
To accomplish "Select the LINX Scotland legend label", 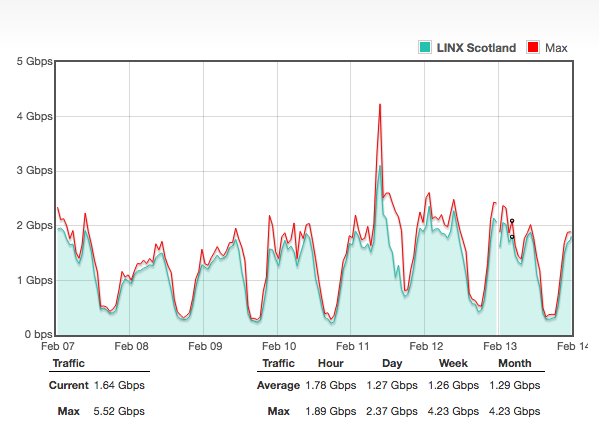I will click(476, 48).
